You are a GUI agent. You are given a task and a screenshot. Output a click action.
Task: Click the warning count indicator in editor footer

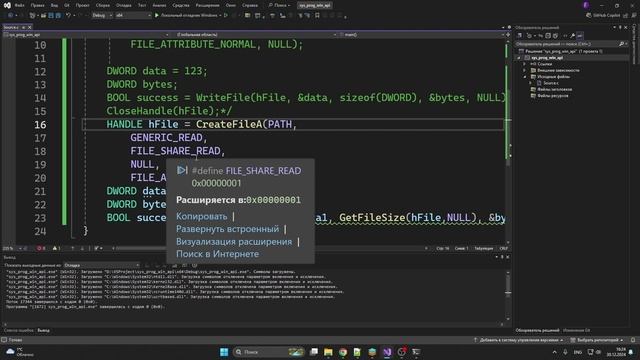56,248
